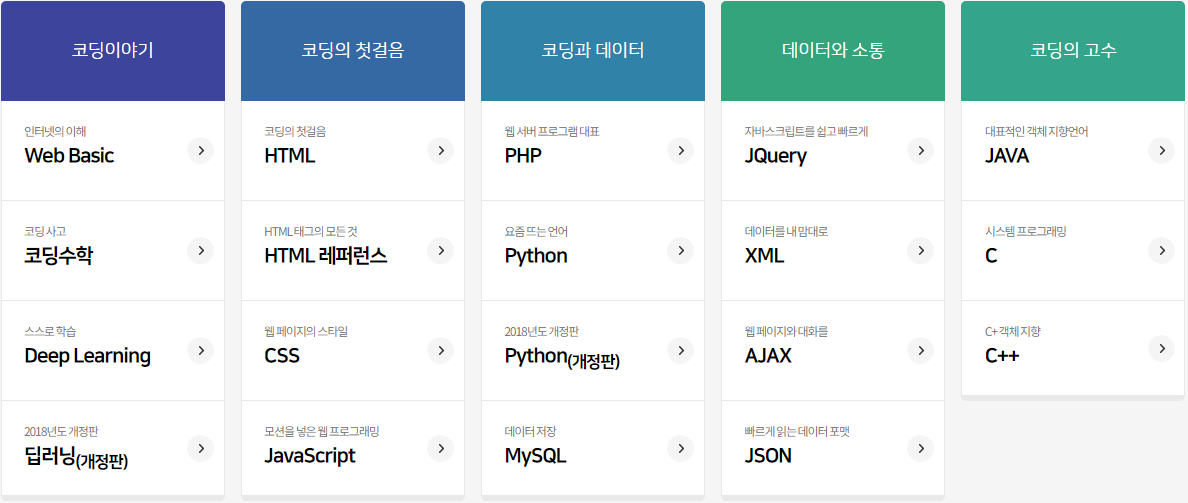The image size is (1188, 503).
Task: Open the C++ course title
Action: point(1002,355)
